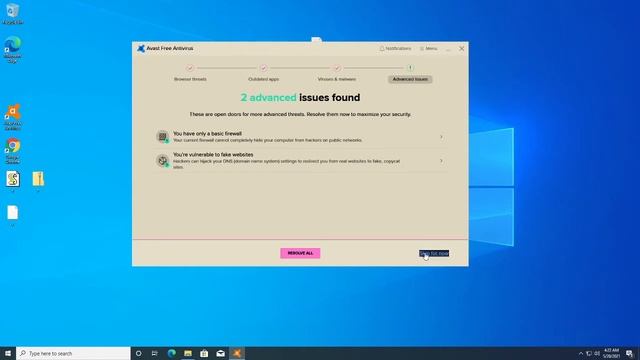The width and height of the screenshot is (640, 360).
Task: Open Avast Notifications
Action: click(x=396, y=49)
